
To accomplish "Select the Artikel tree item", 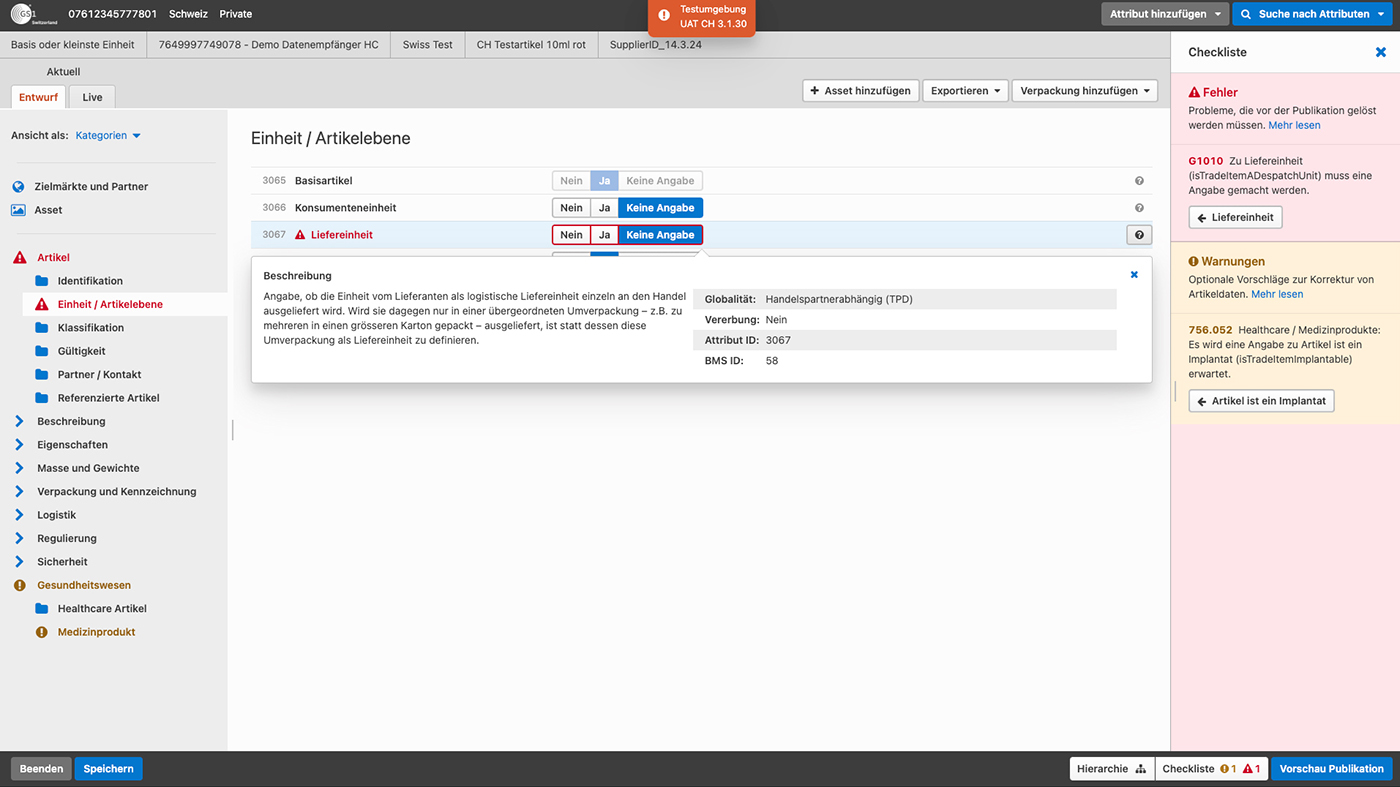I will click(x=53, y=257).
